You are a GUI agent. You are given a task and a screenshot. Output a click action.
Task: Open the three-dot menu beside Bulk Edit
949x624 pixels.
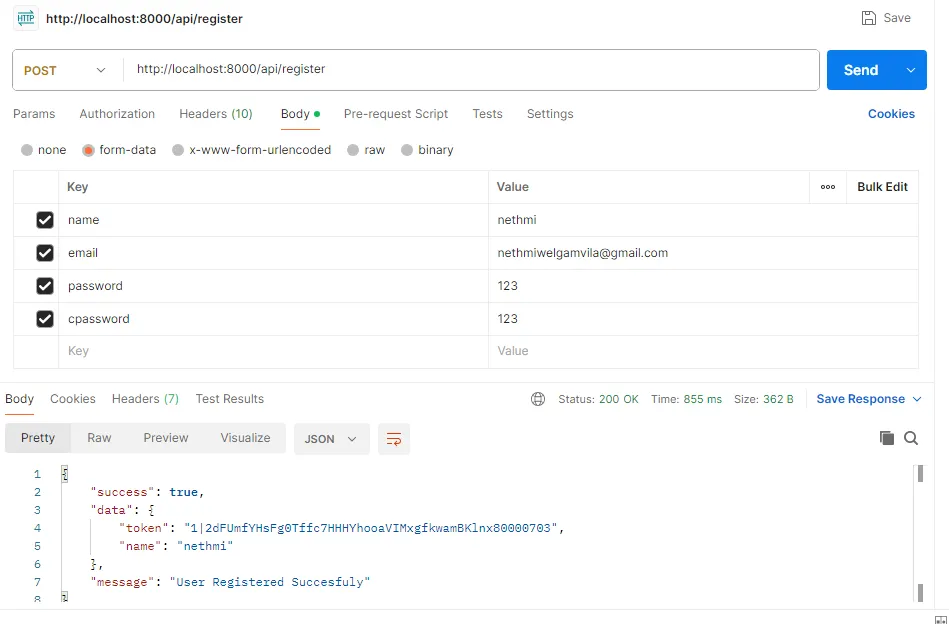tap(827, 187)
